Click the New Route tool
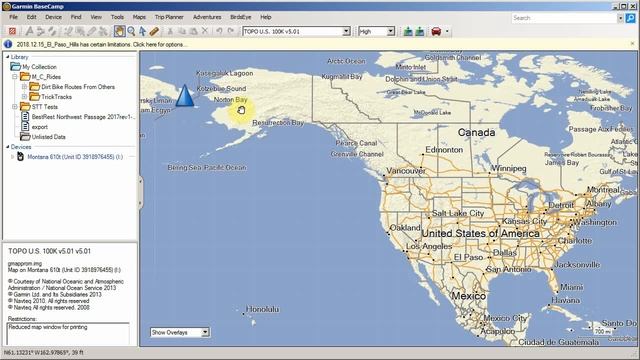640x360 pixels. (x=40, y=31)
